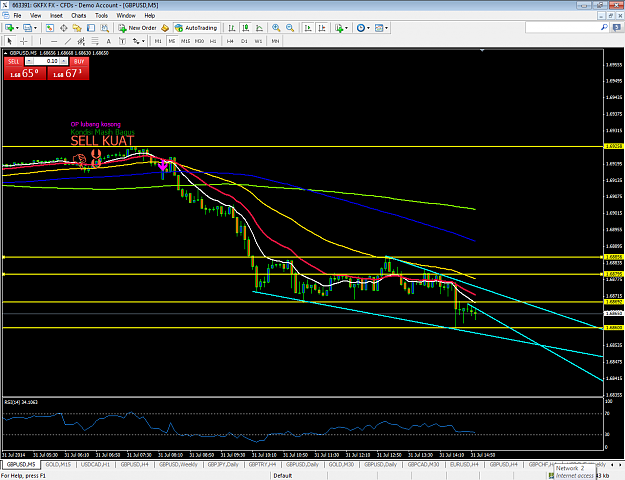Expand the Arrows tool dropdown arrow
625x480 pixels.
(x=143, y=41)
